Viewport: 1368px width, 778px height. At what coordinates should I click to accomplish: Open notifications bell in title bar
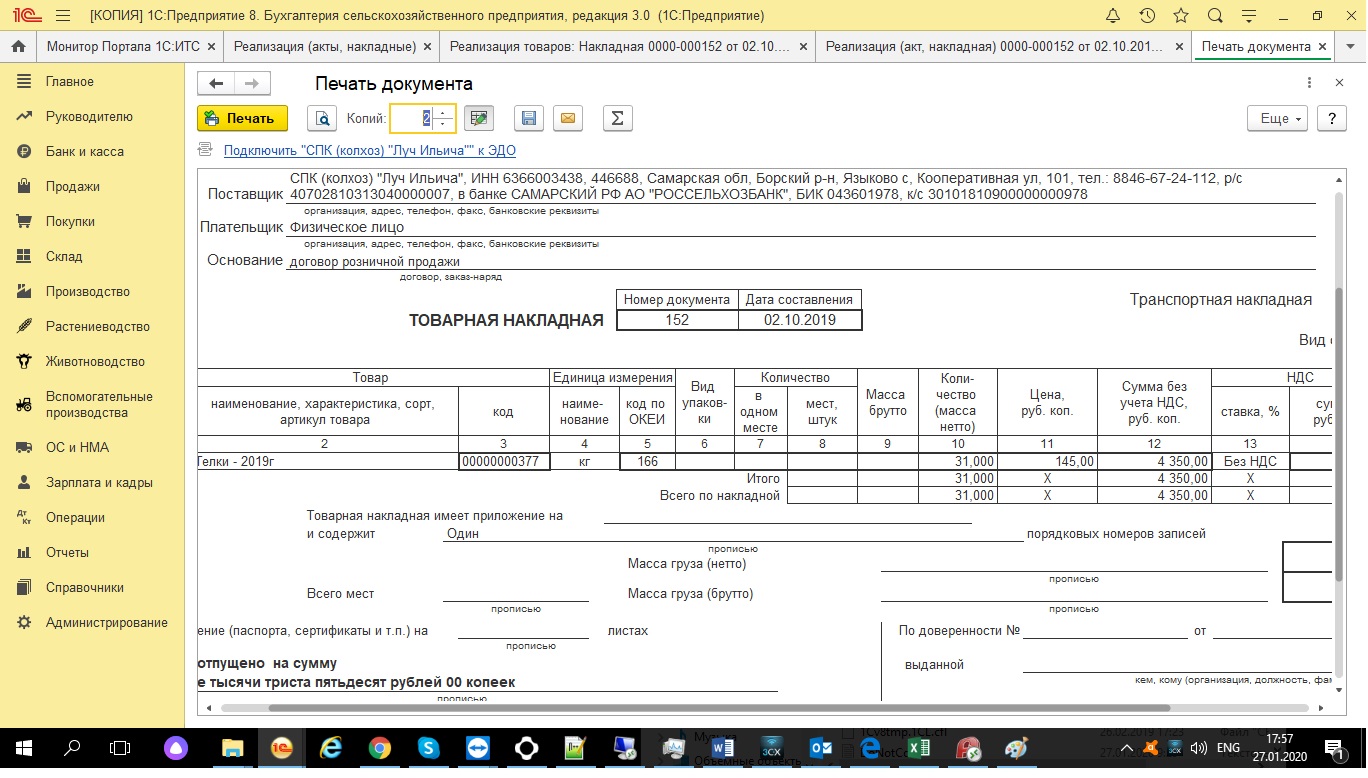click(x=1113, y=16)
